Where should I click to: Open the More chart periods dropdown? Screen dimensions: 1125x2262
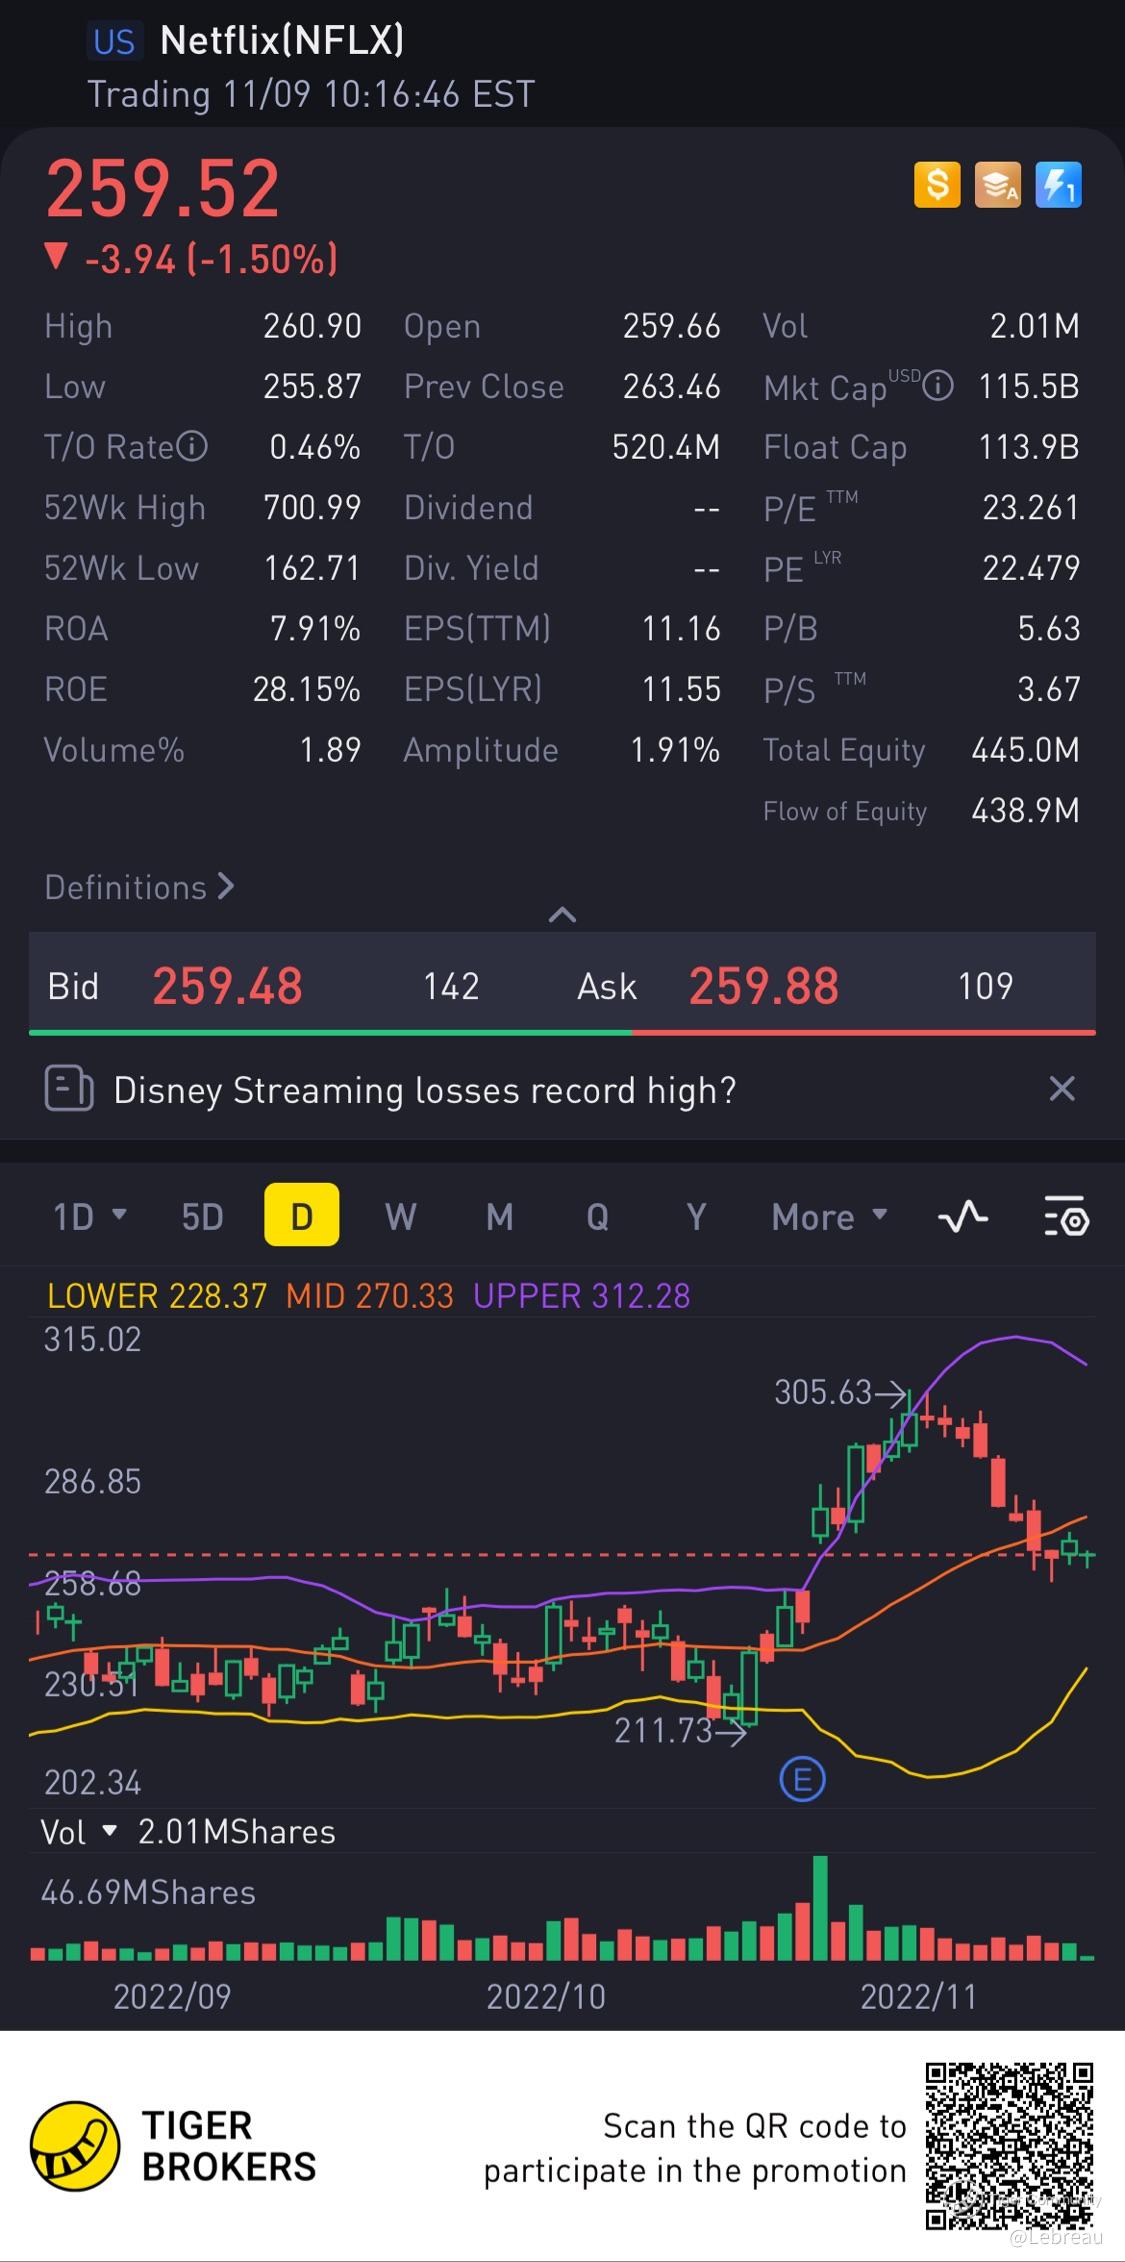[x=829, y=1217]
